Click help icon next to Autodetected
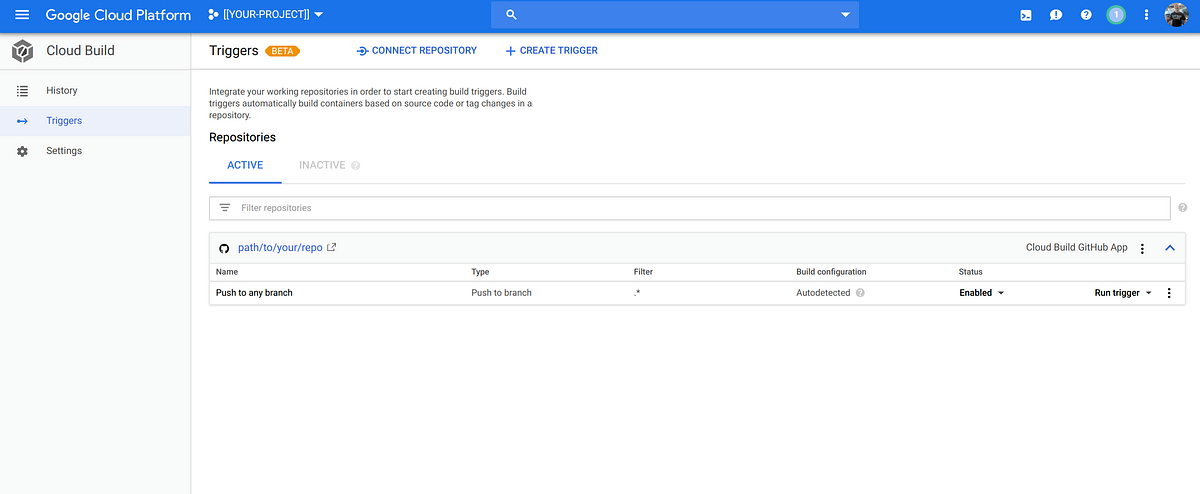The image size is (1200, 494). click(x=860, y=293)
